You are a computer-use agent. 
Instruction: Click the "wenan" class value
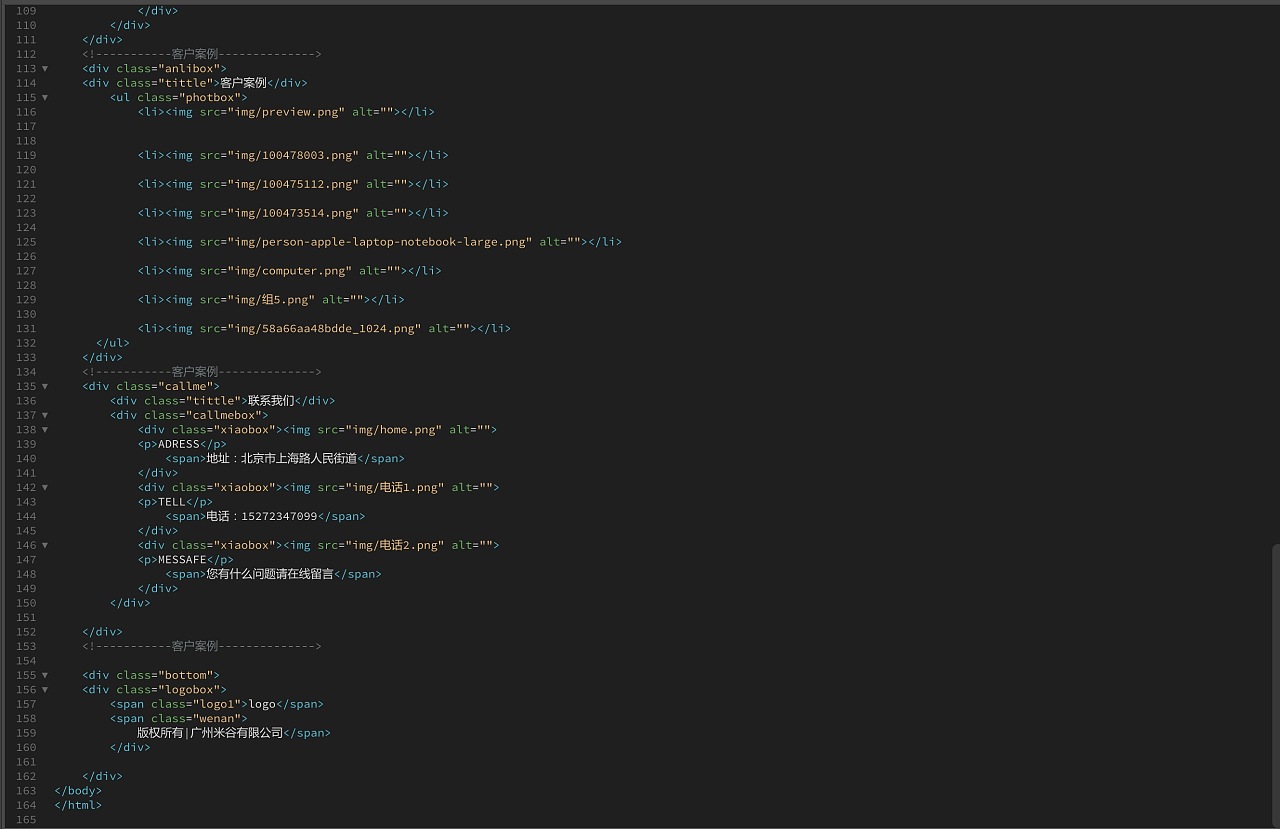217,719
